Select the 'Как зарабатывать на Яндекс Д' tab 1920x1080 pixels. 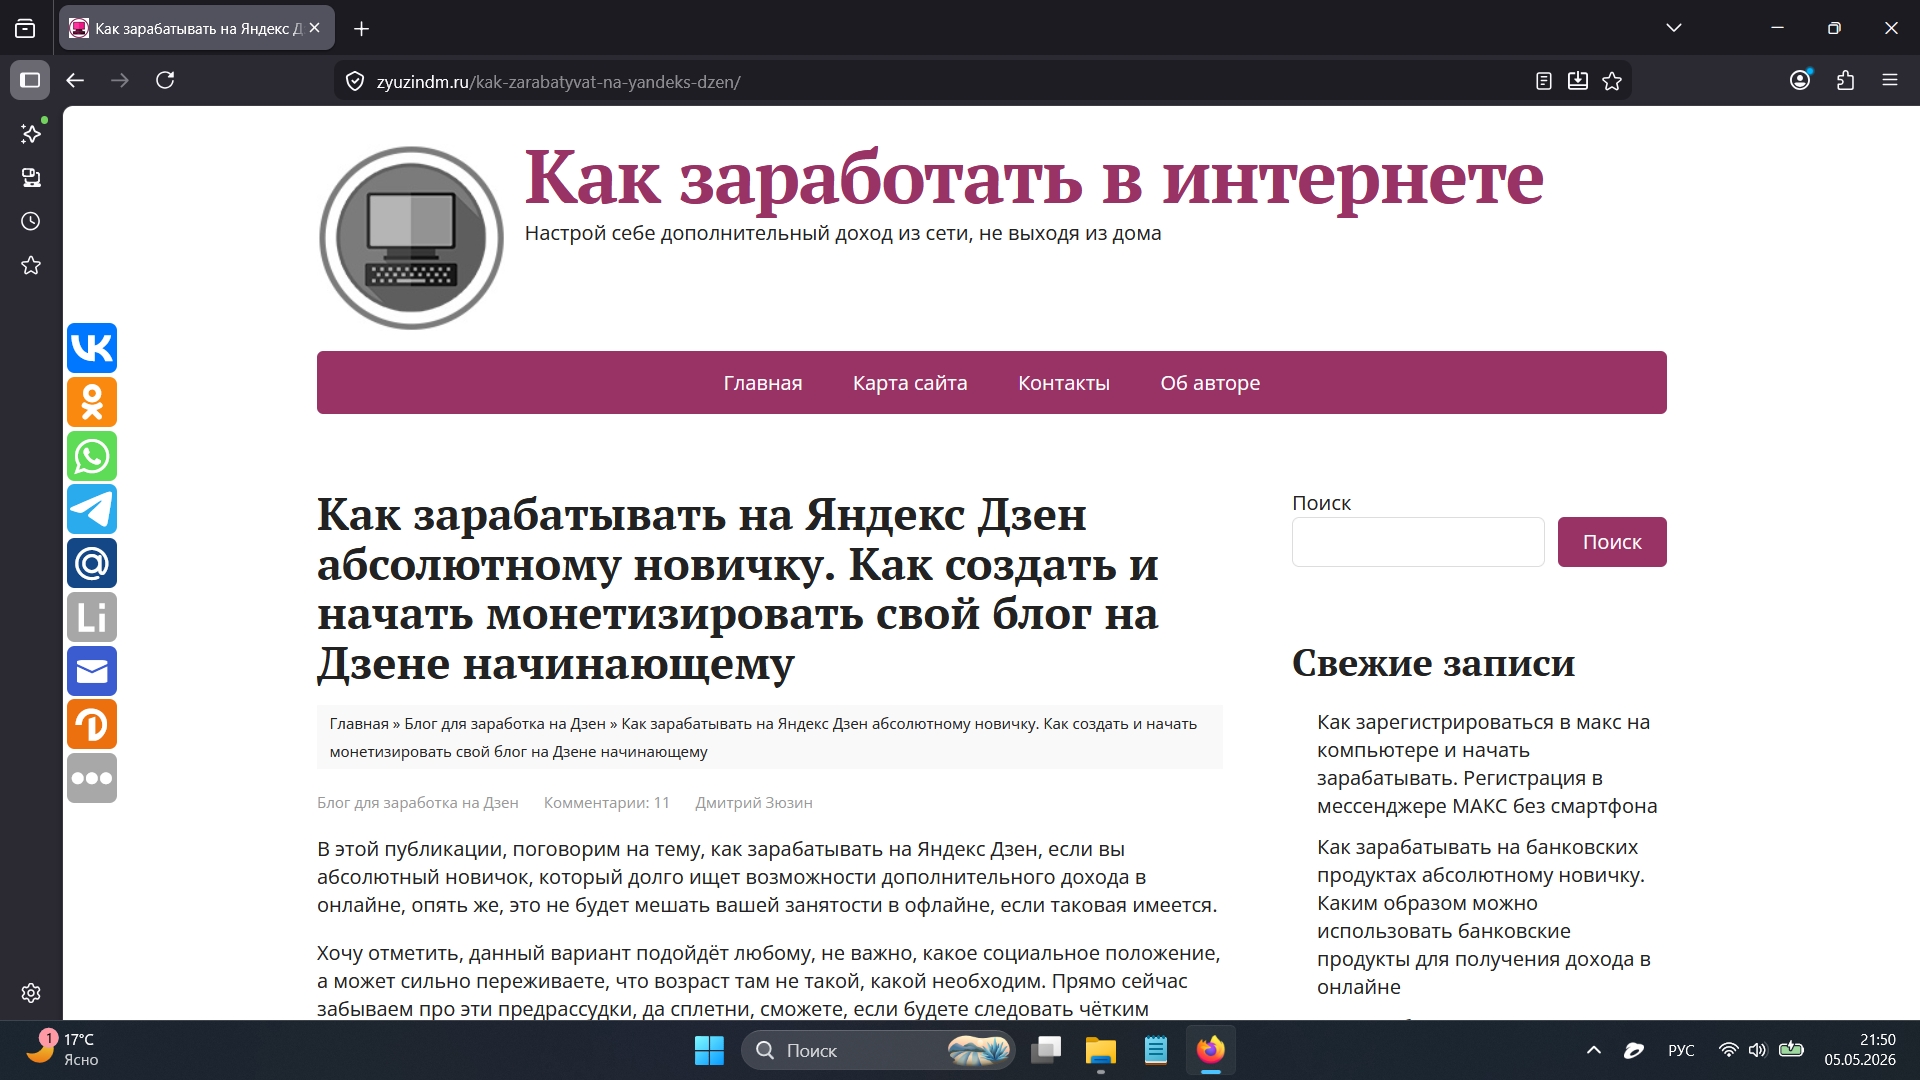tap(197, 28)
